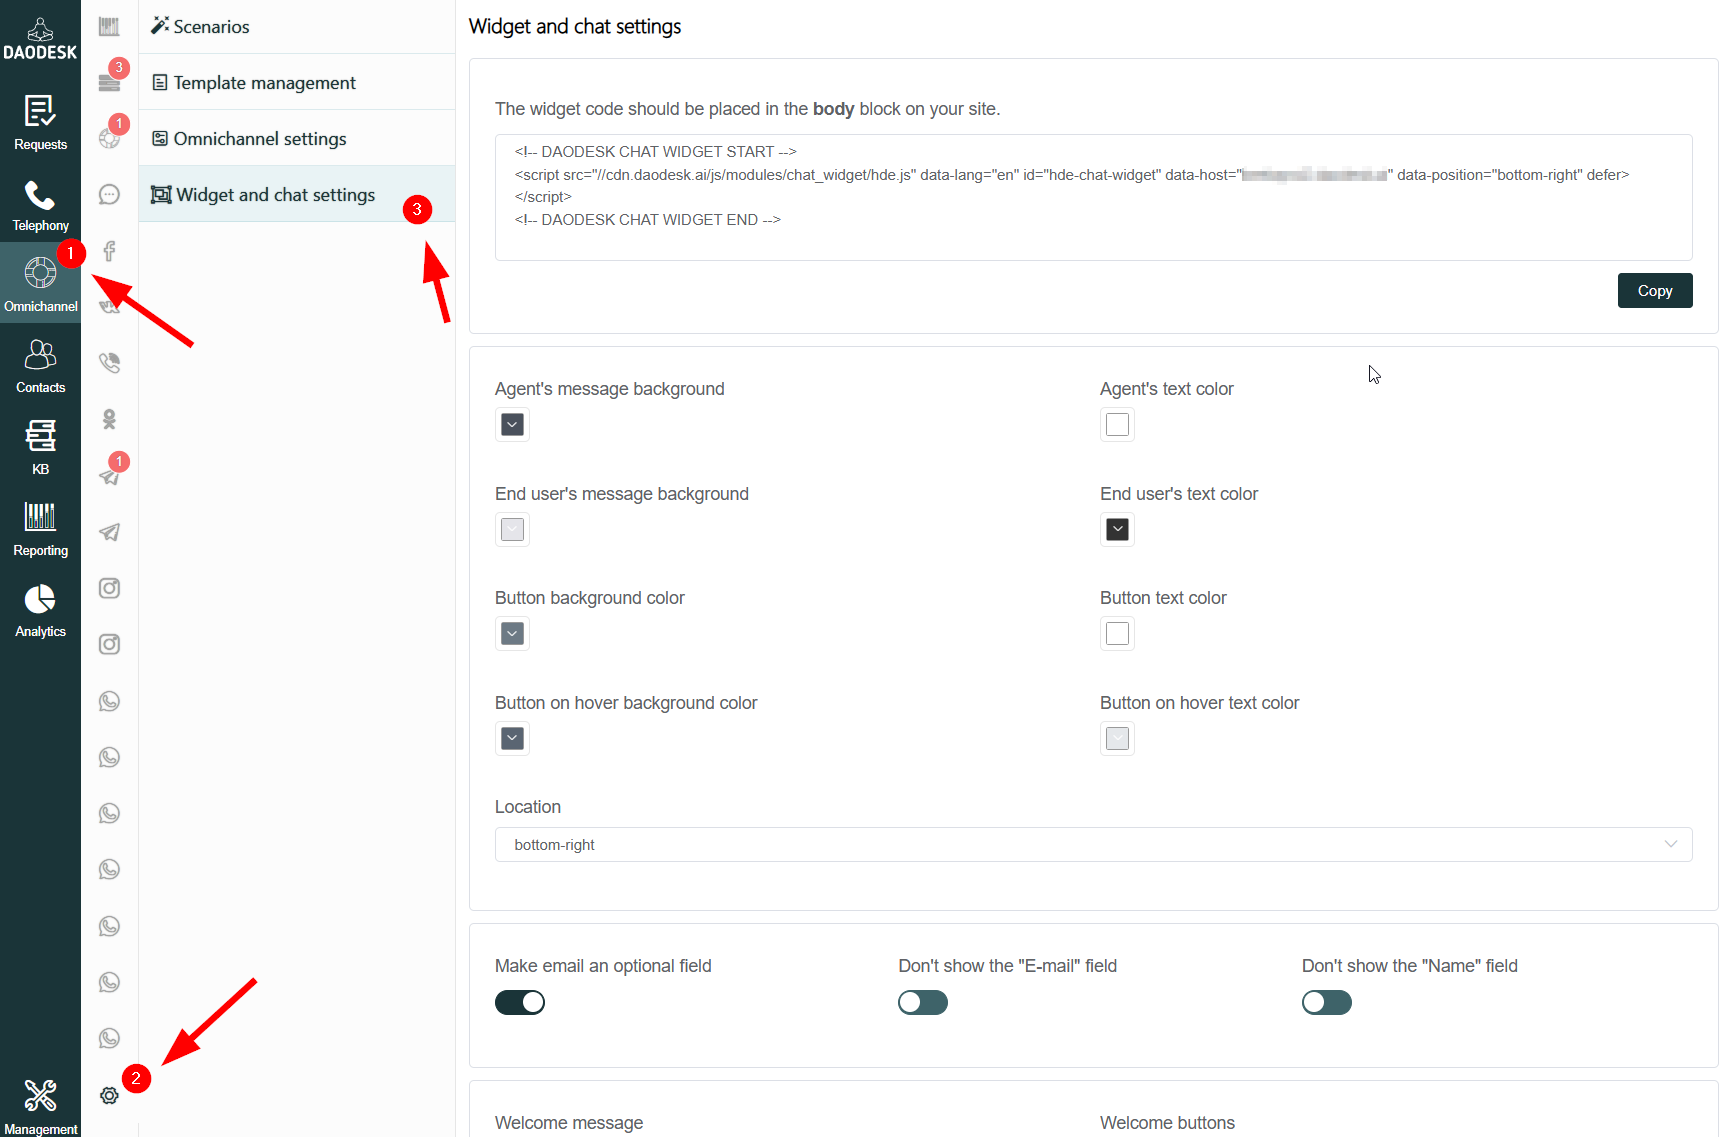Click the DAODESK logo
1726x1137 pixels.
pyautogui.click(x=40, y=40)
